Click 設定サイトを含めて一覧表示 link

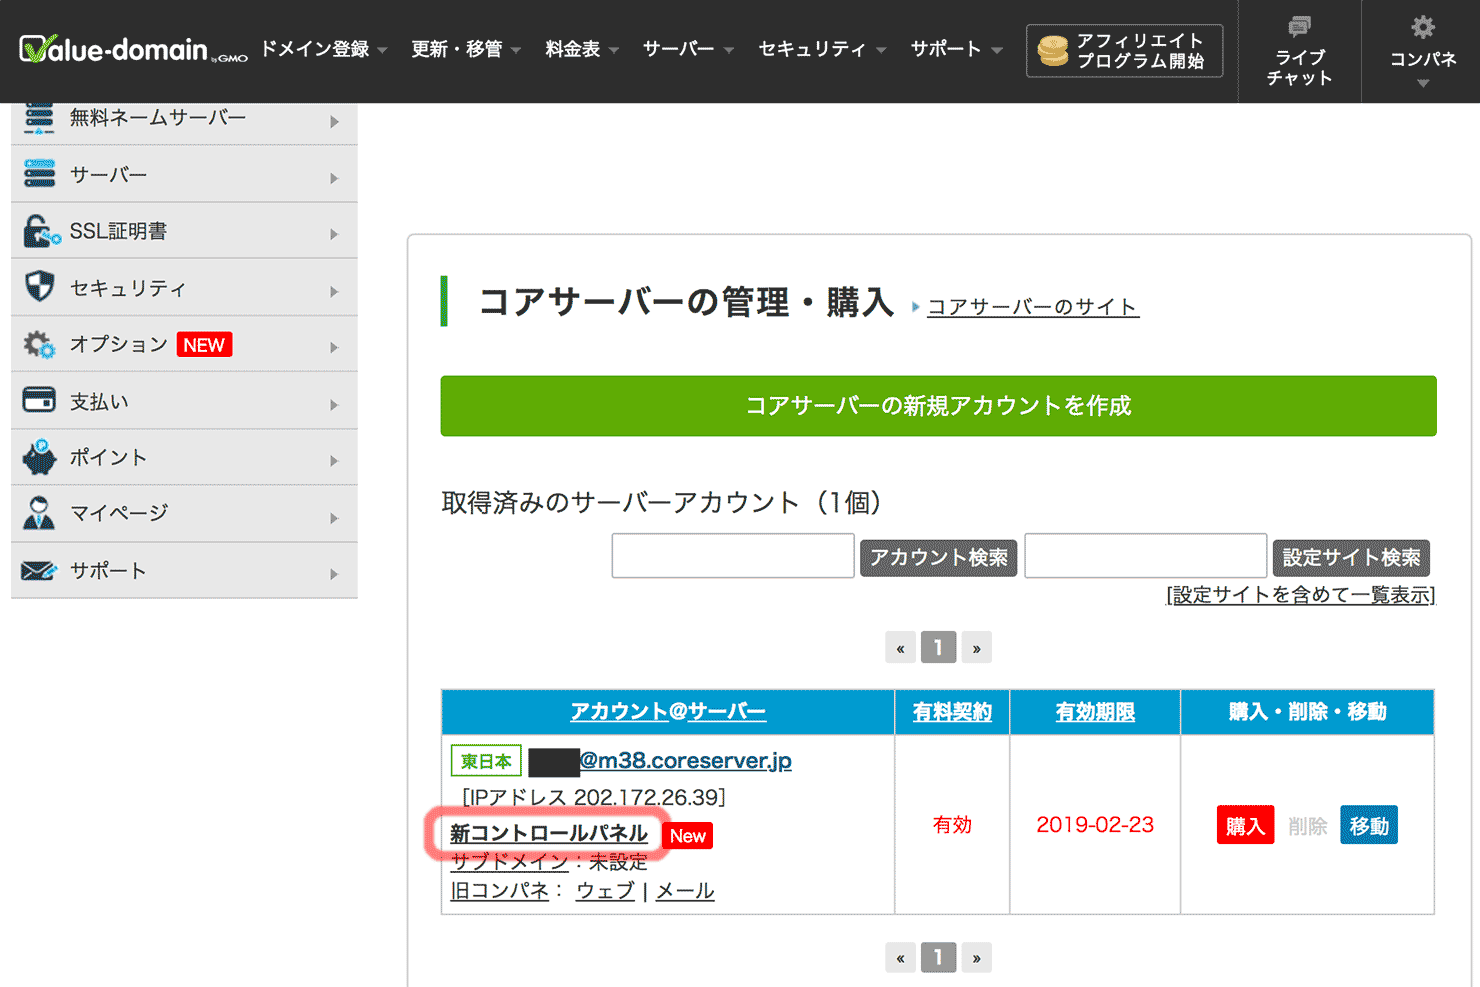[1301, 595]
